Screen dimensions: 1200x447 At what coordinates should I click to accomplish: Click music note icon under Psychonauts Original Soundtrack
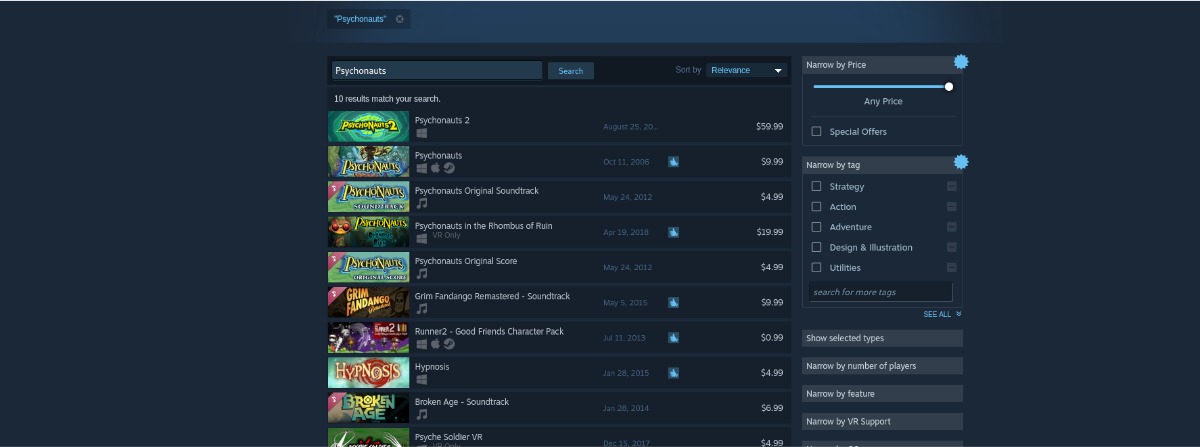pyautogui.click(x=422, y=203)
